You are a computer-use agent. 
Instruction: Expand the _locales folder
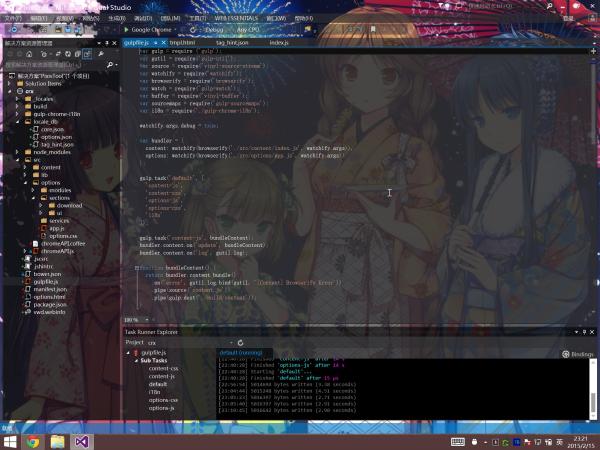click(x=17, y=99)
